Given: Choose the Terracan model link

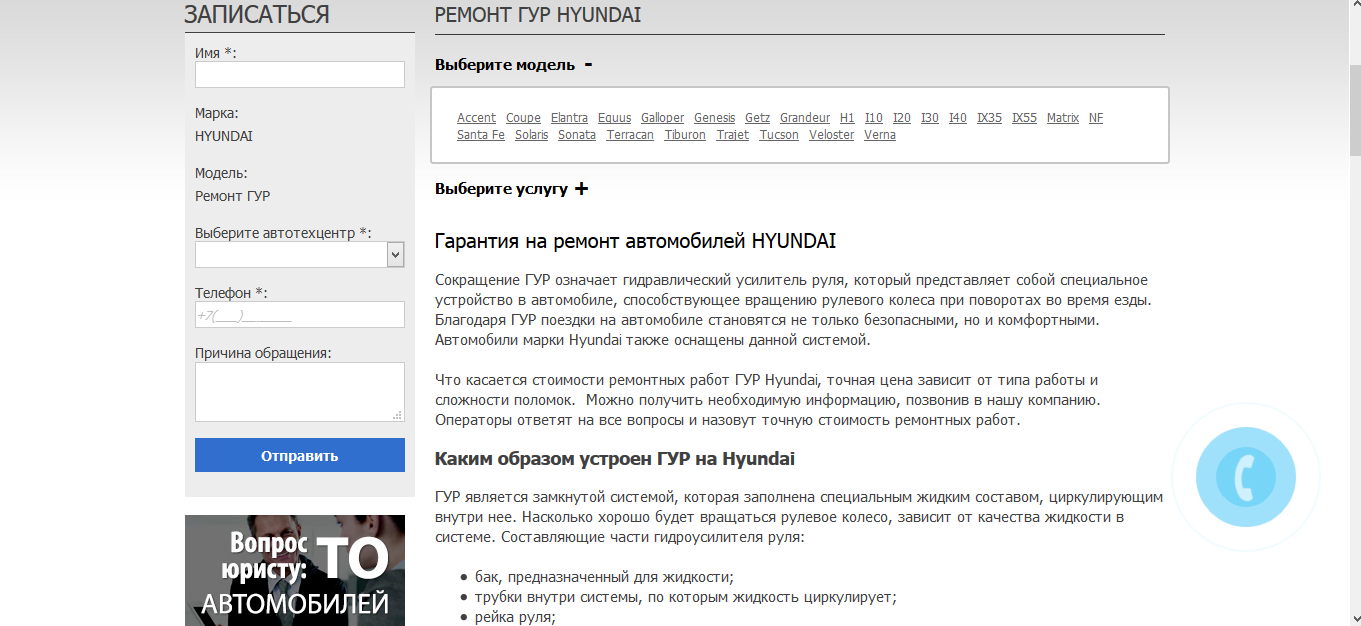Looking at the screenshot, I should tap(630, 135).
